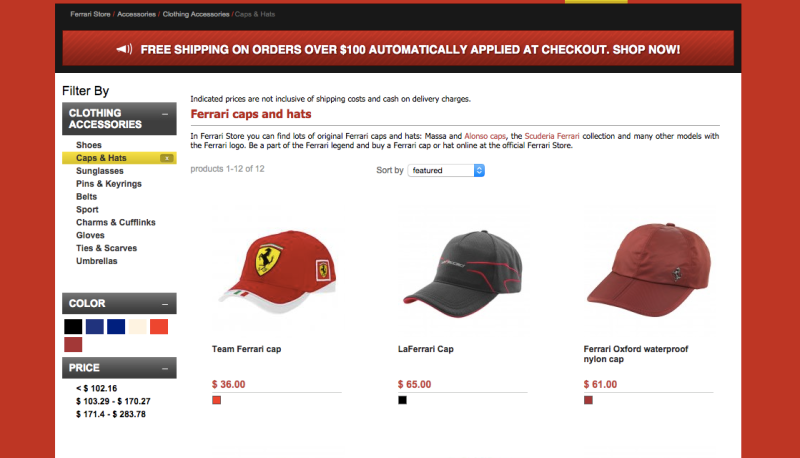Follow the Alonso caps link
The height and width of the screenshot is (458, 800).
pyautogui.click(x=485, y=136)
